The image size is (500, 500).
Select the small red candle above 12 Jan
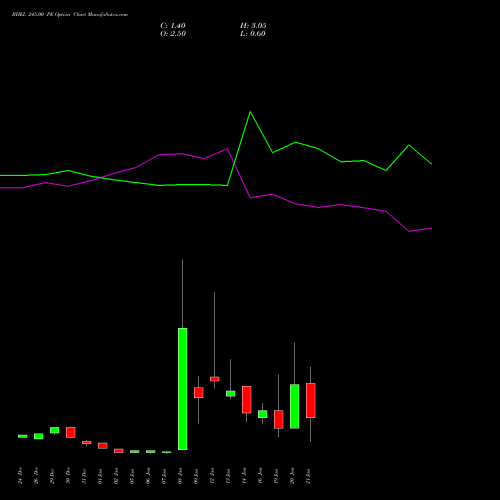point(214,379)
